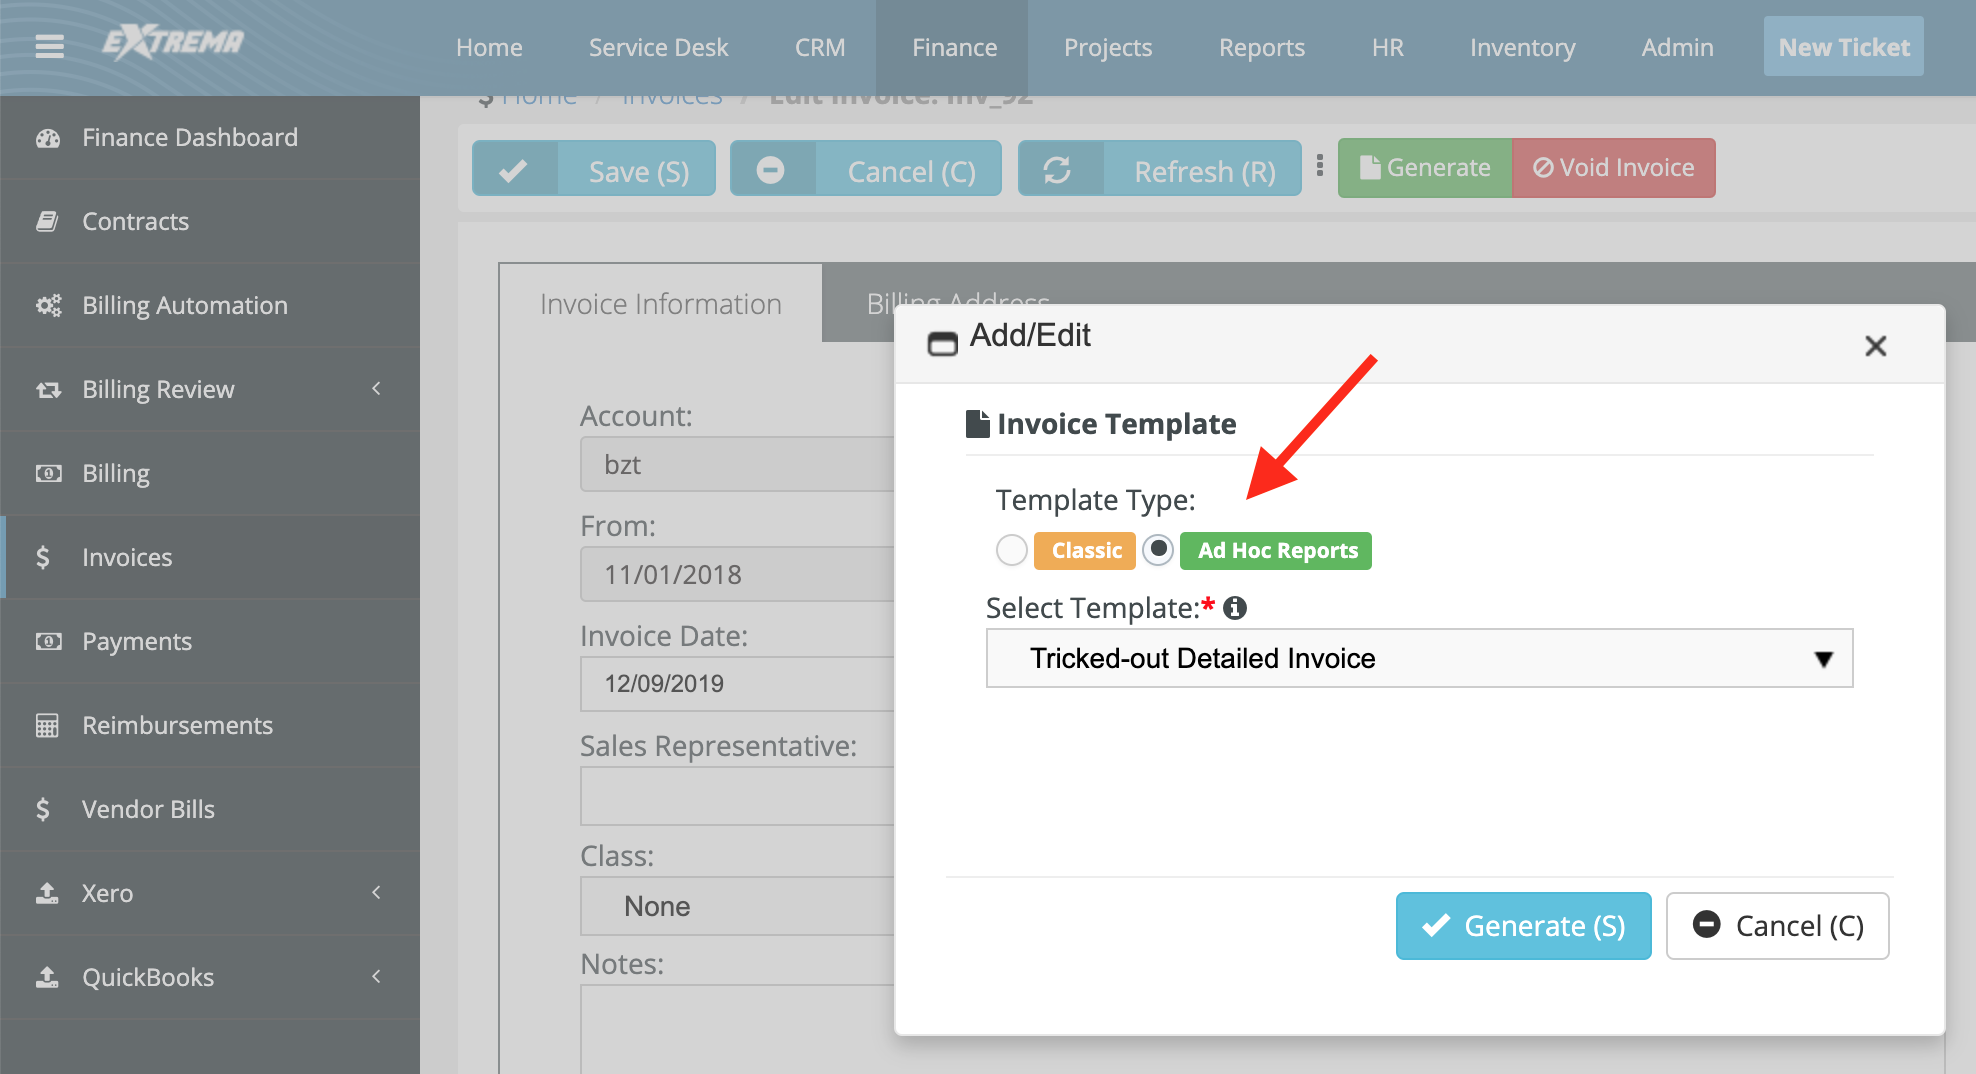The image size is (1976, 1074).
Task: Open Billing Automation in the sidebar
Action: [x=210, y=306]
